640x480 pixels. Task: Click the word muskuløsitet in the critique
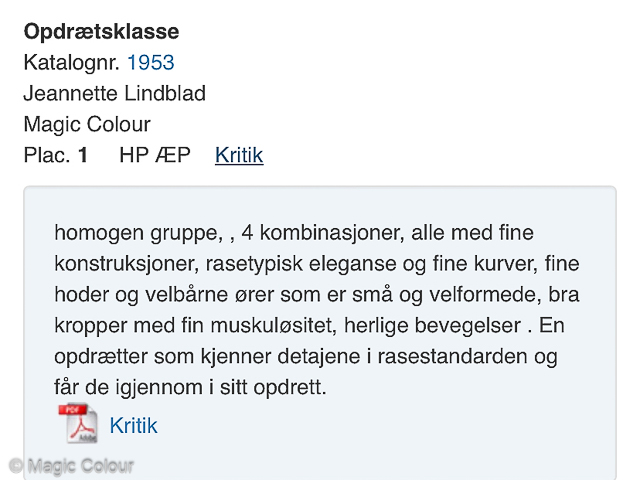(273, 326)
